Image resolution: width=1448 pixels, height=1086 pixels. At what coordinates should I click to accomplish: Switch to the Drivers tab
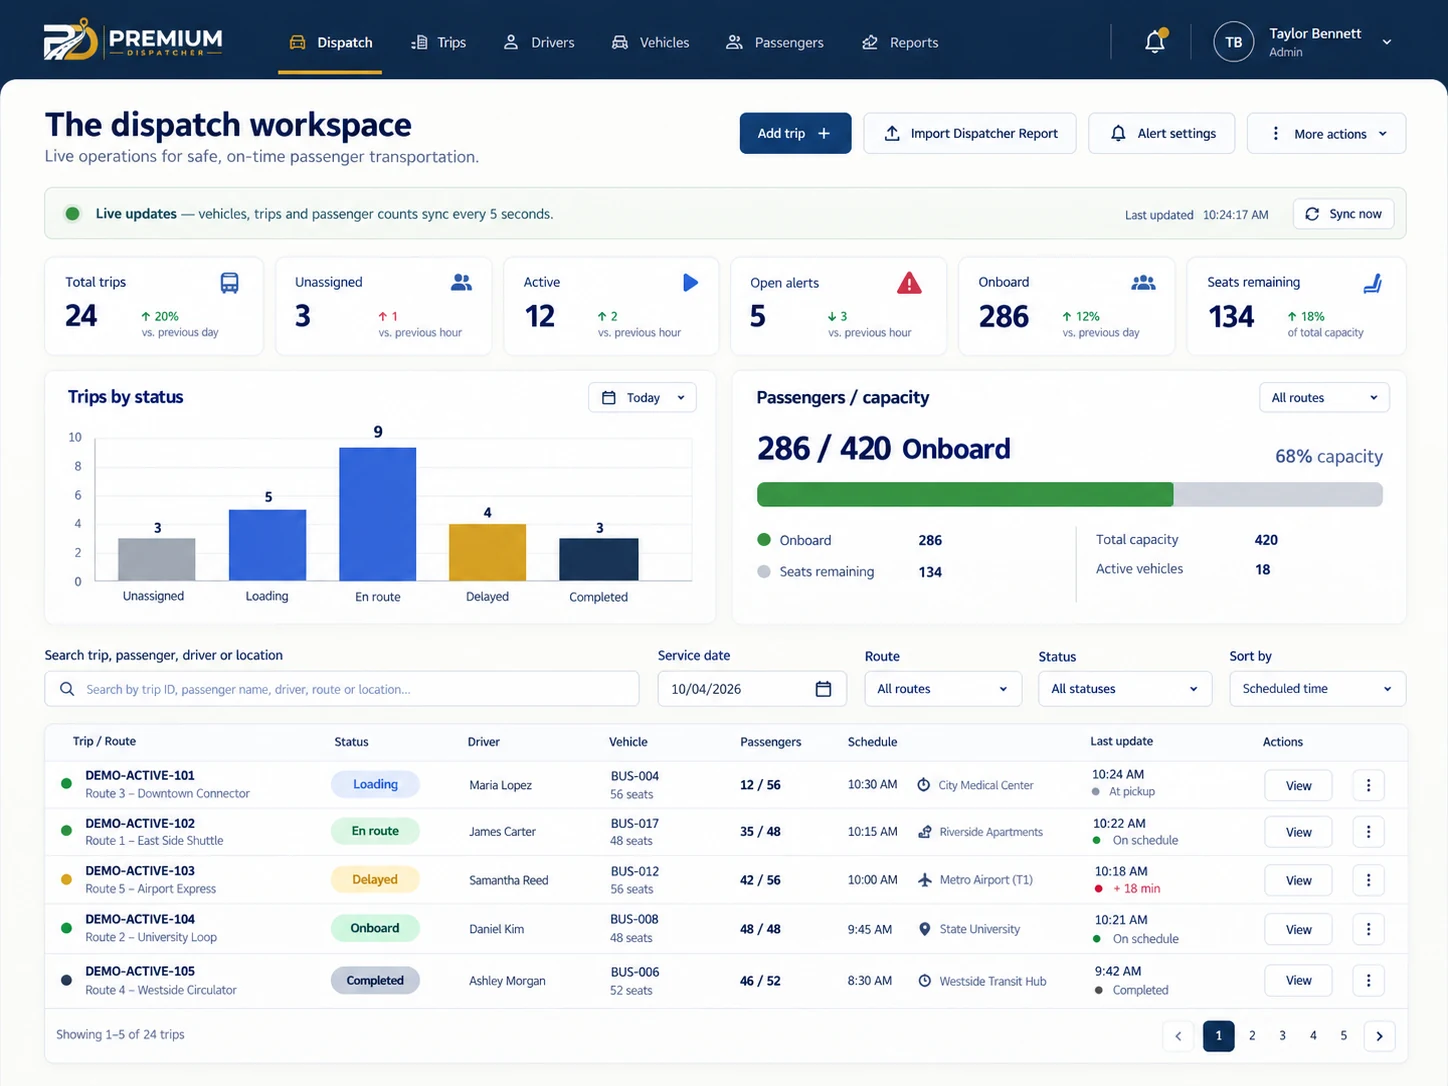click(x=539, y=42)
